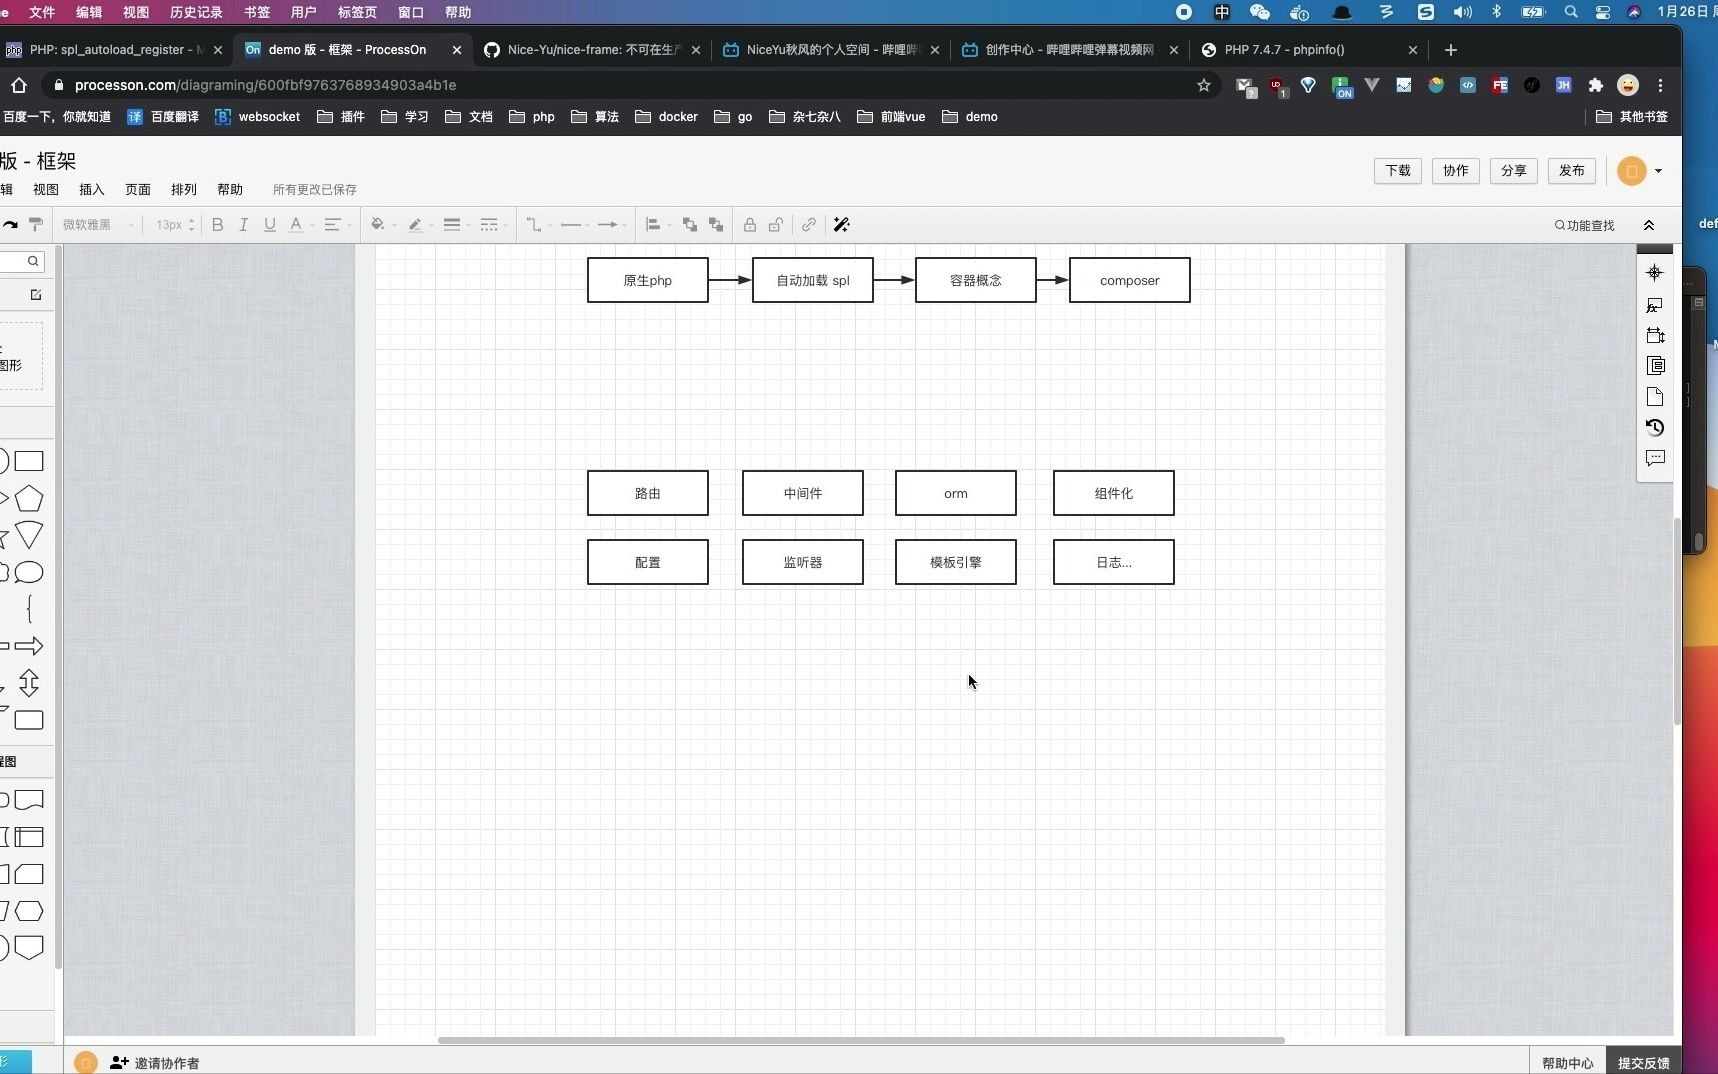Image resolution: width=1718 pixels, height=1074 pixels.
Task: Open the 功能查找 function search
Action: (x=1585, y=225)
